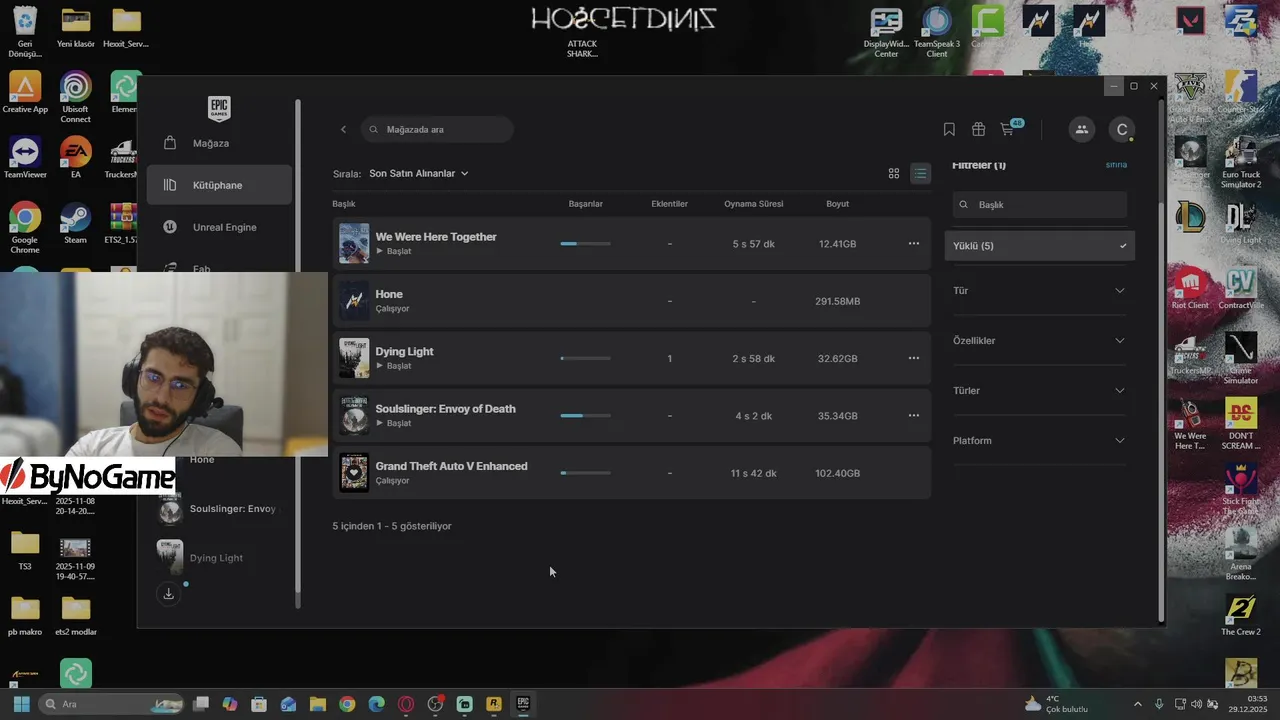Click the Başlık filter search field
1280x720 pixels.
[x=1039, y=204]
